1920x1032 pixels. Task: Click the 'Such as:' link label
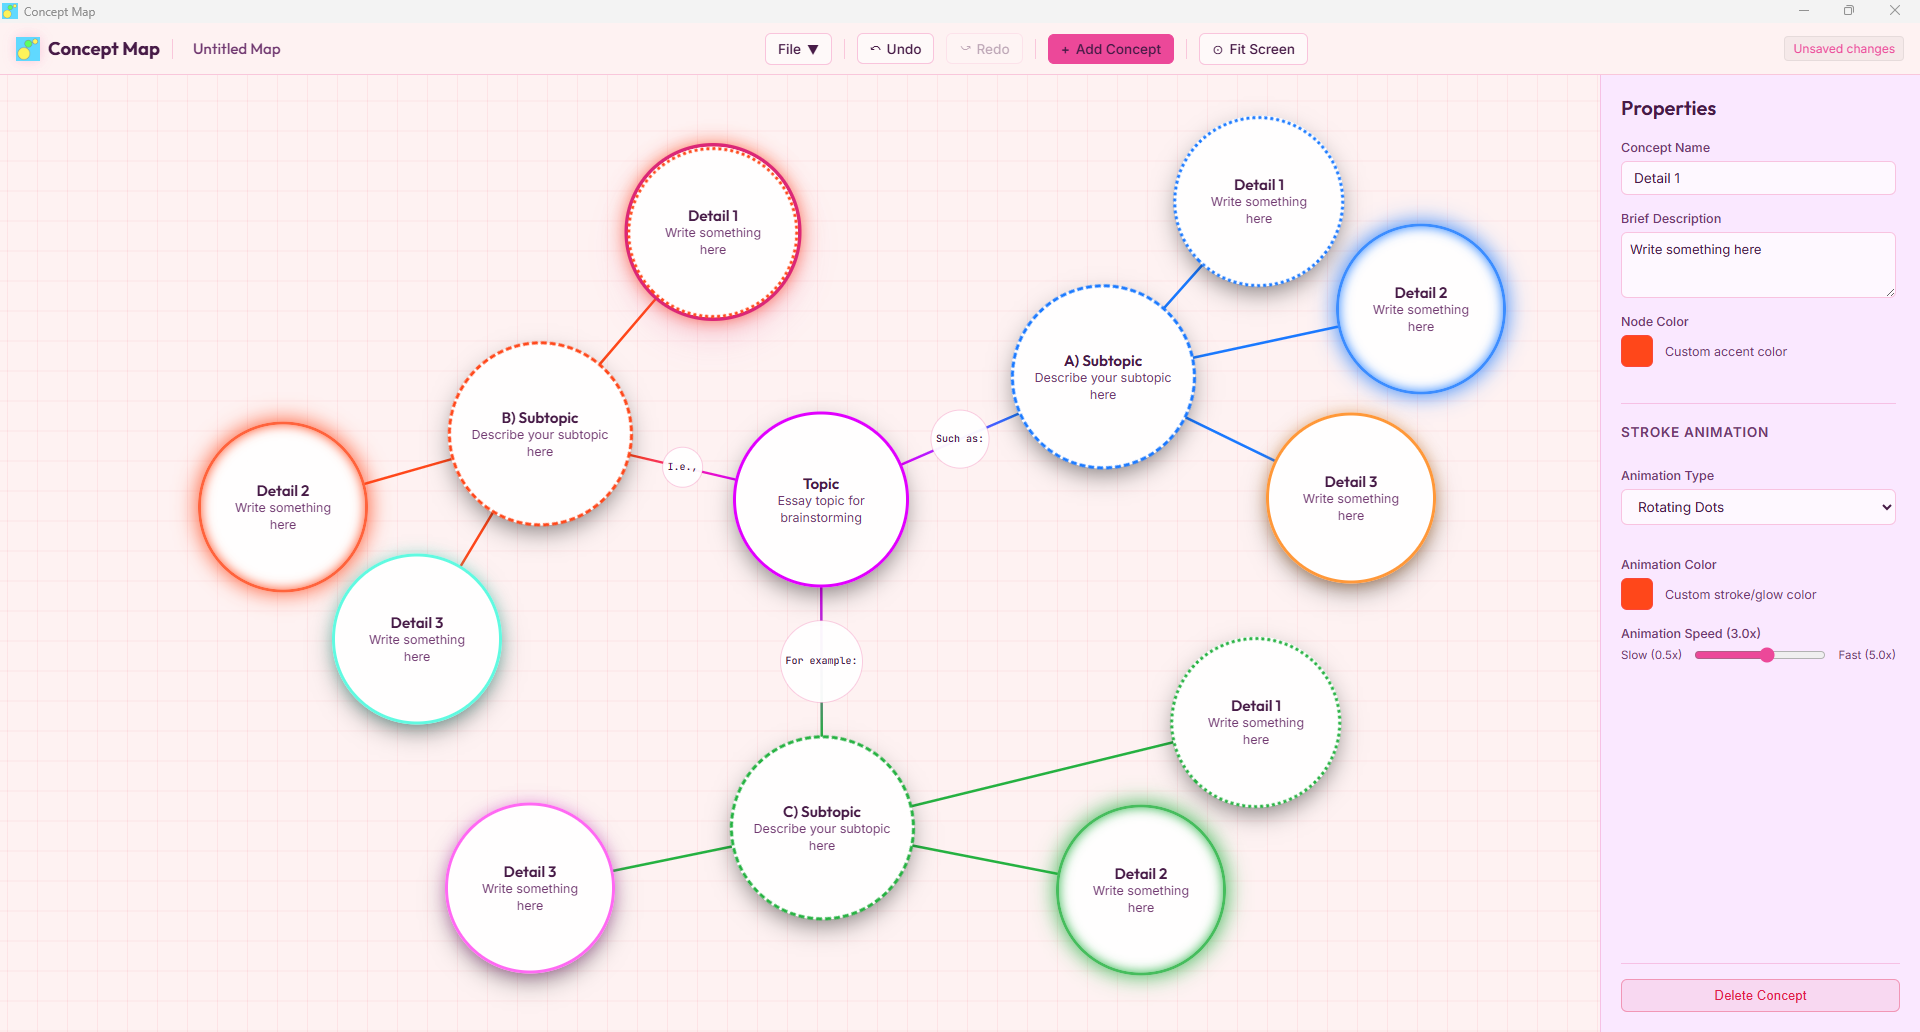[960, 439]
